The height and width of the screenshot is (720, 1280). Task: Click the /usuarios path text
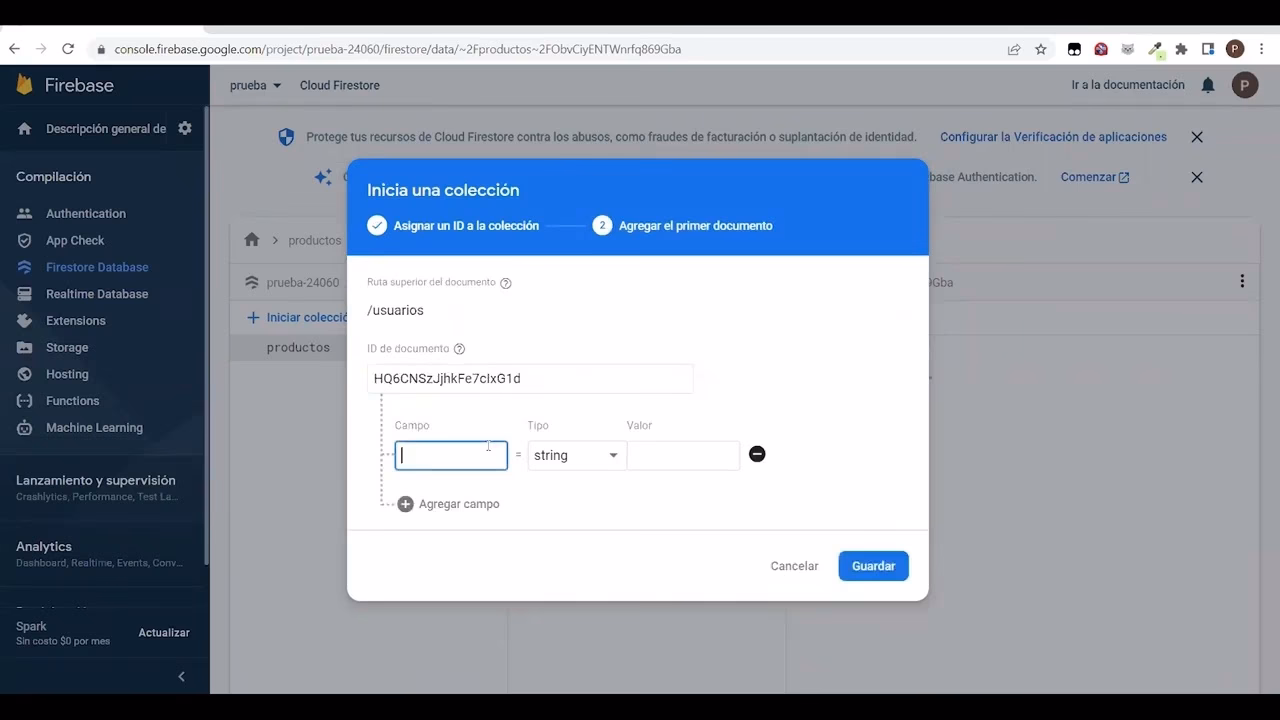click(395, 311)
